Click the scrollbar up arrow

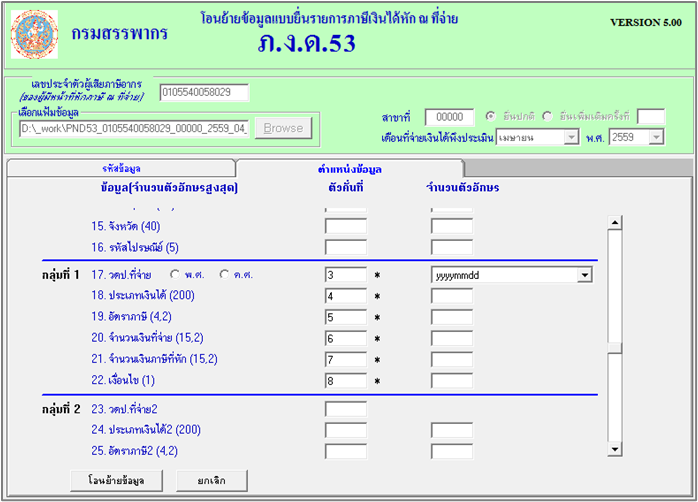click(615, 223)
